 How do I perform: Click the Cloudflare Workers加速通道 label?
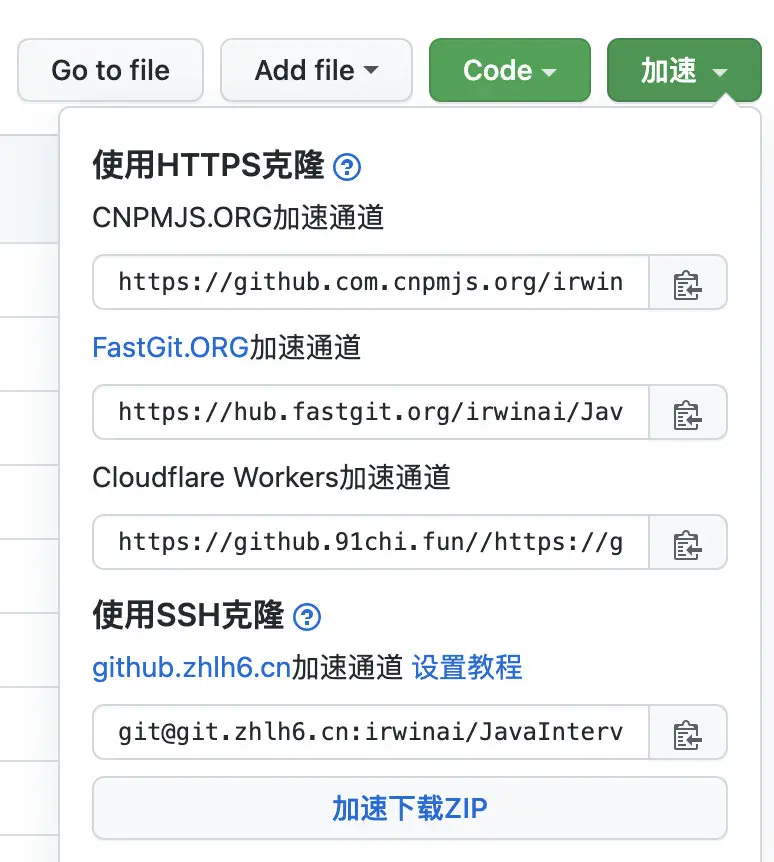click(271, 478)
